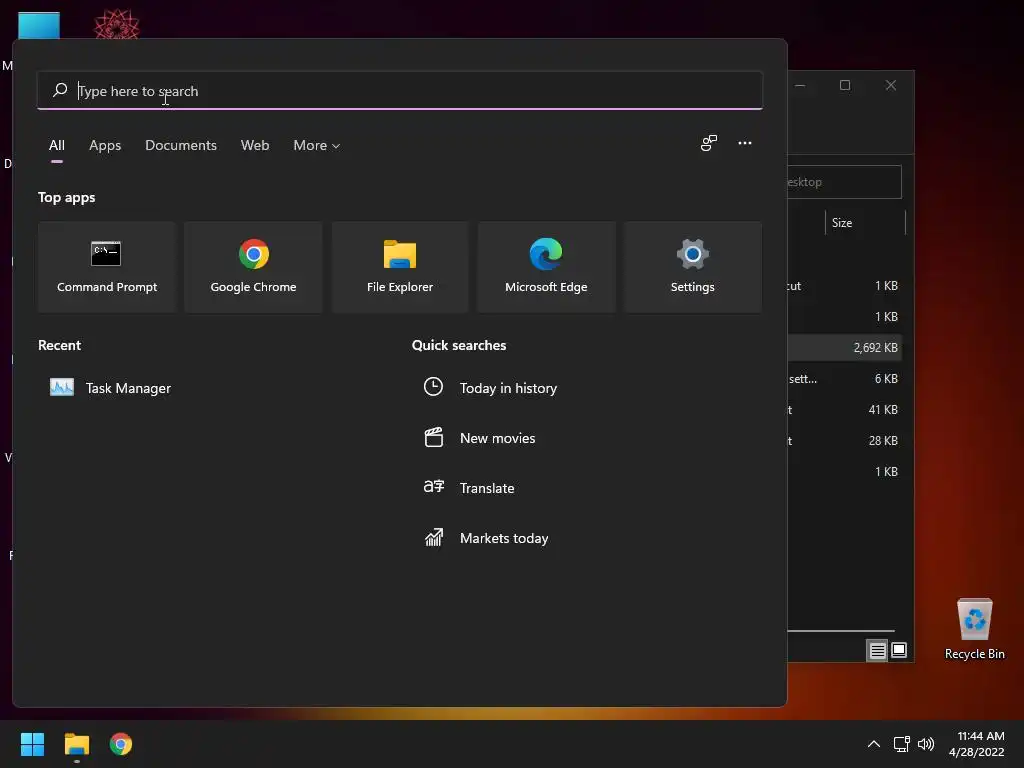Switch to the Documents search tab
The width and height of the screenshot is (1024, 768).
pos(181,146)
